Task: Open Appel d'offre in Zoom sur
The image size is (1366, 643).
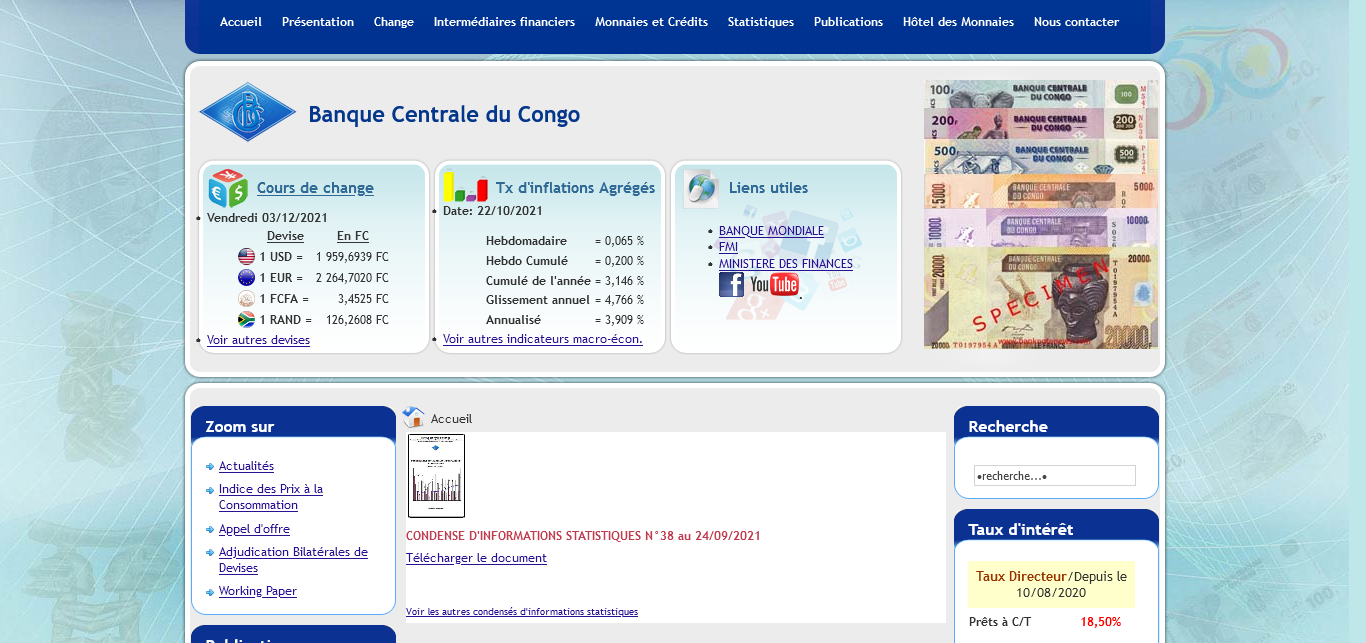Action: tap(254, 529)
